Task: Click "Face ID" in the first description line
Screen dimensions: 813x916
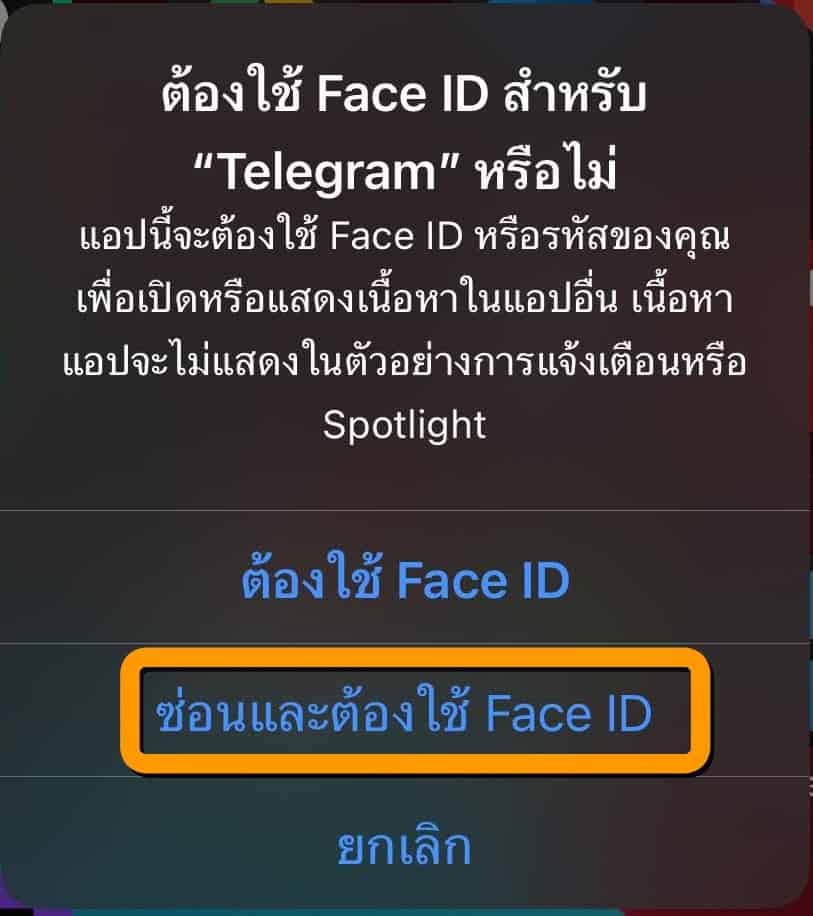Action: tap(397, 237)
